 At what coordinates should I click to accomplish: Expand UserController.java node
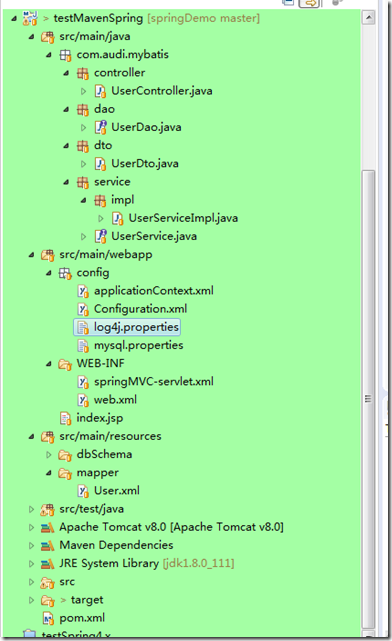[83, 91]
